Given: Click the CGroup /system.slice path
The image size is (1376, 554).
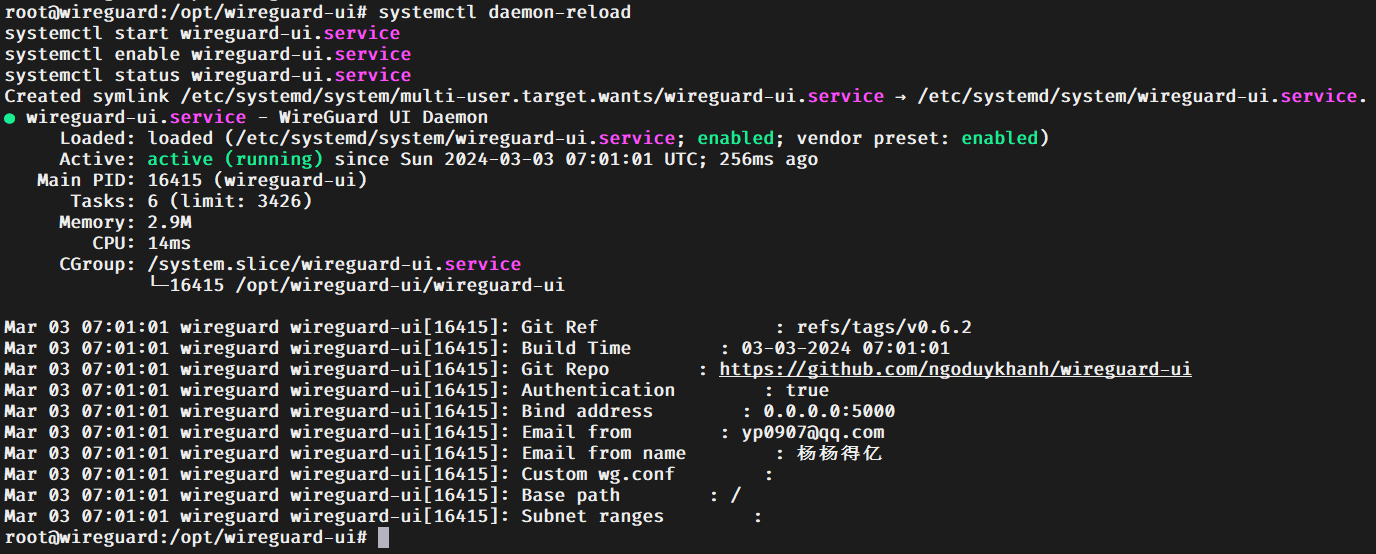Looking at the screenshot, I should click(334, 264).
